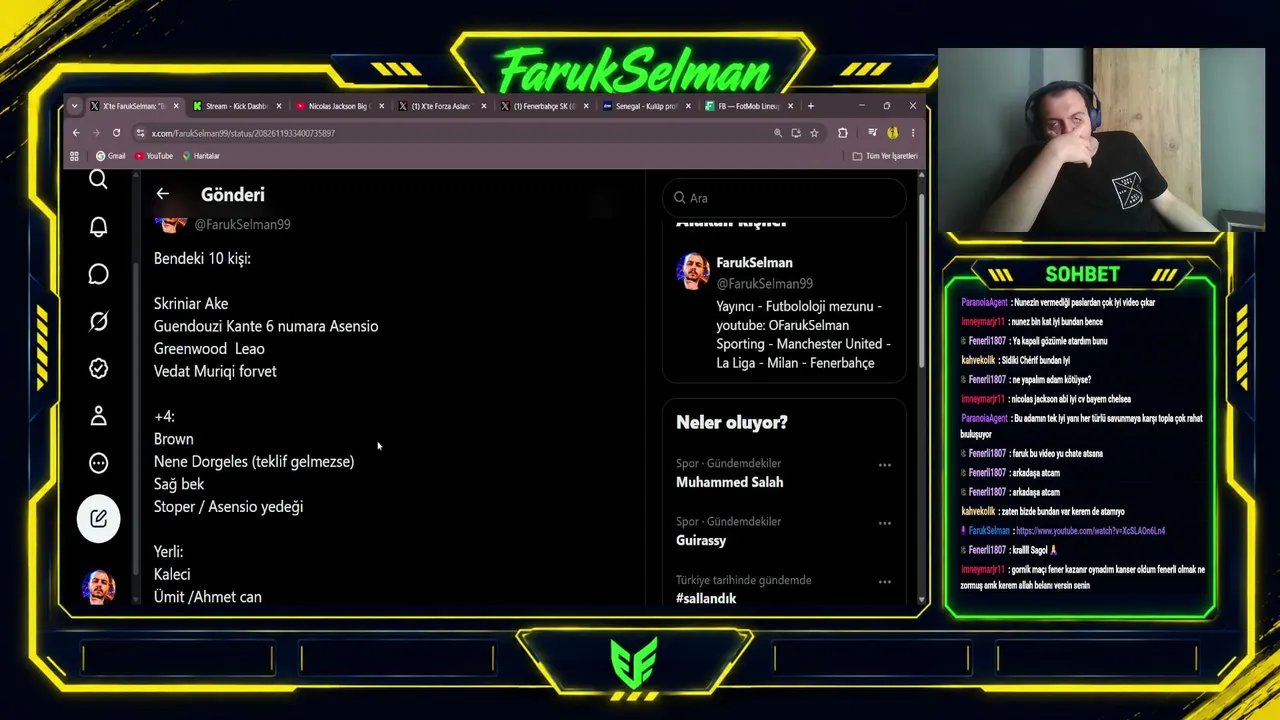Click the install app icon in address bar
The width and height of the screenshot is (1280, 720).
click(796, 133)
